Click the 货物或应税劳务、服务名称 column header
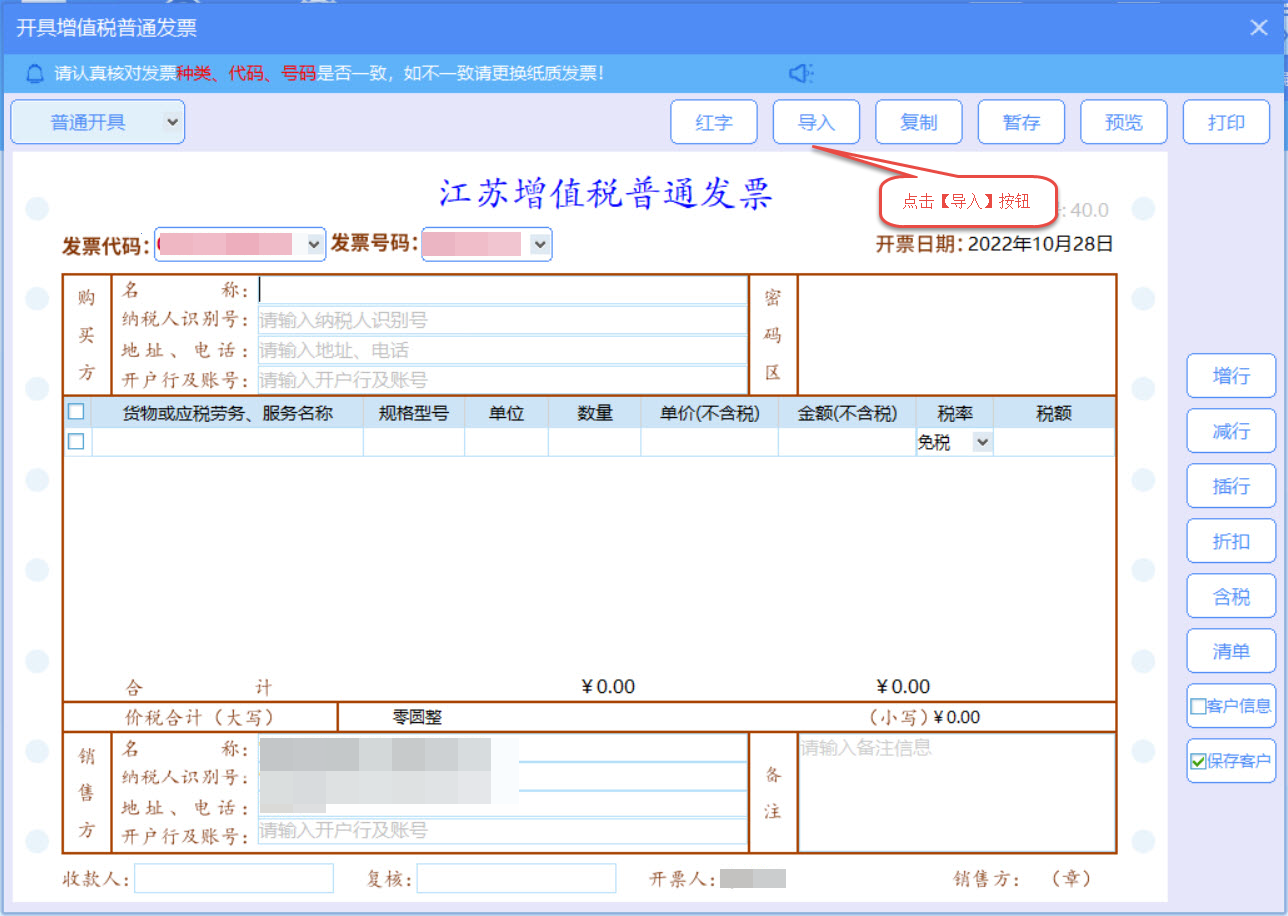 228,413
